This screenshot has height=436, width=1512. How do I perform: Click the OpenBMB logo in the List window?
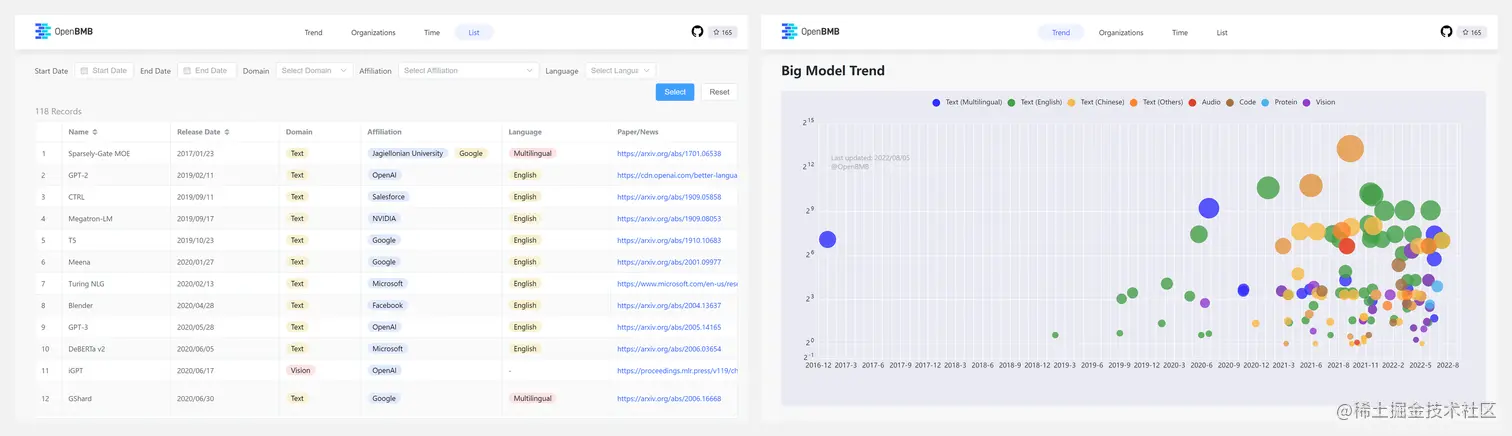(64, 32)
